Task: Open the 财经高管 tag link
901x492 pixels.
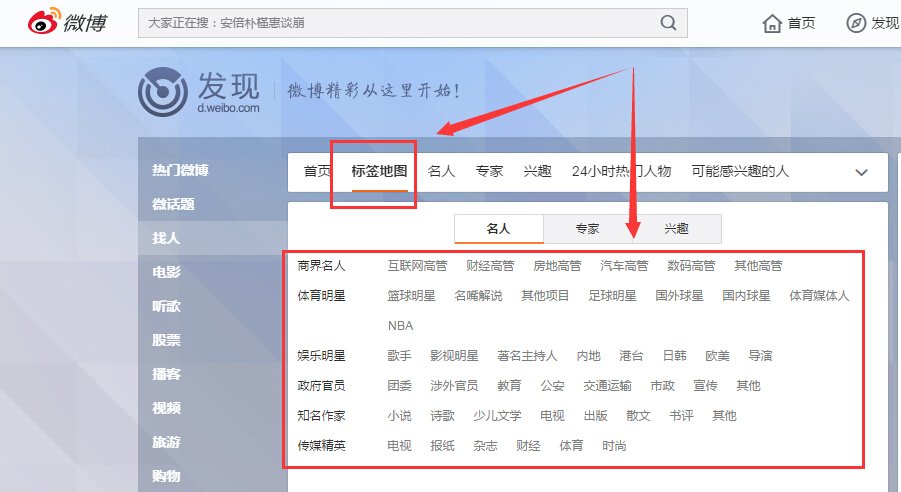Action: [490, 266]
